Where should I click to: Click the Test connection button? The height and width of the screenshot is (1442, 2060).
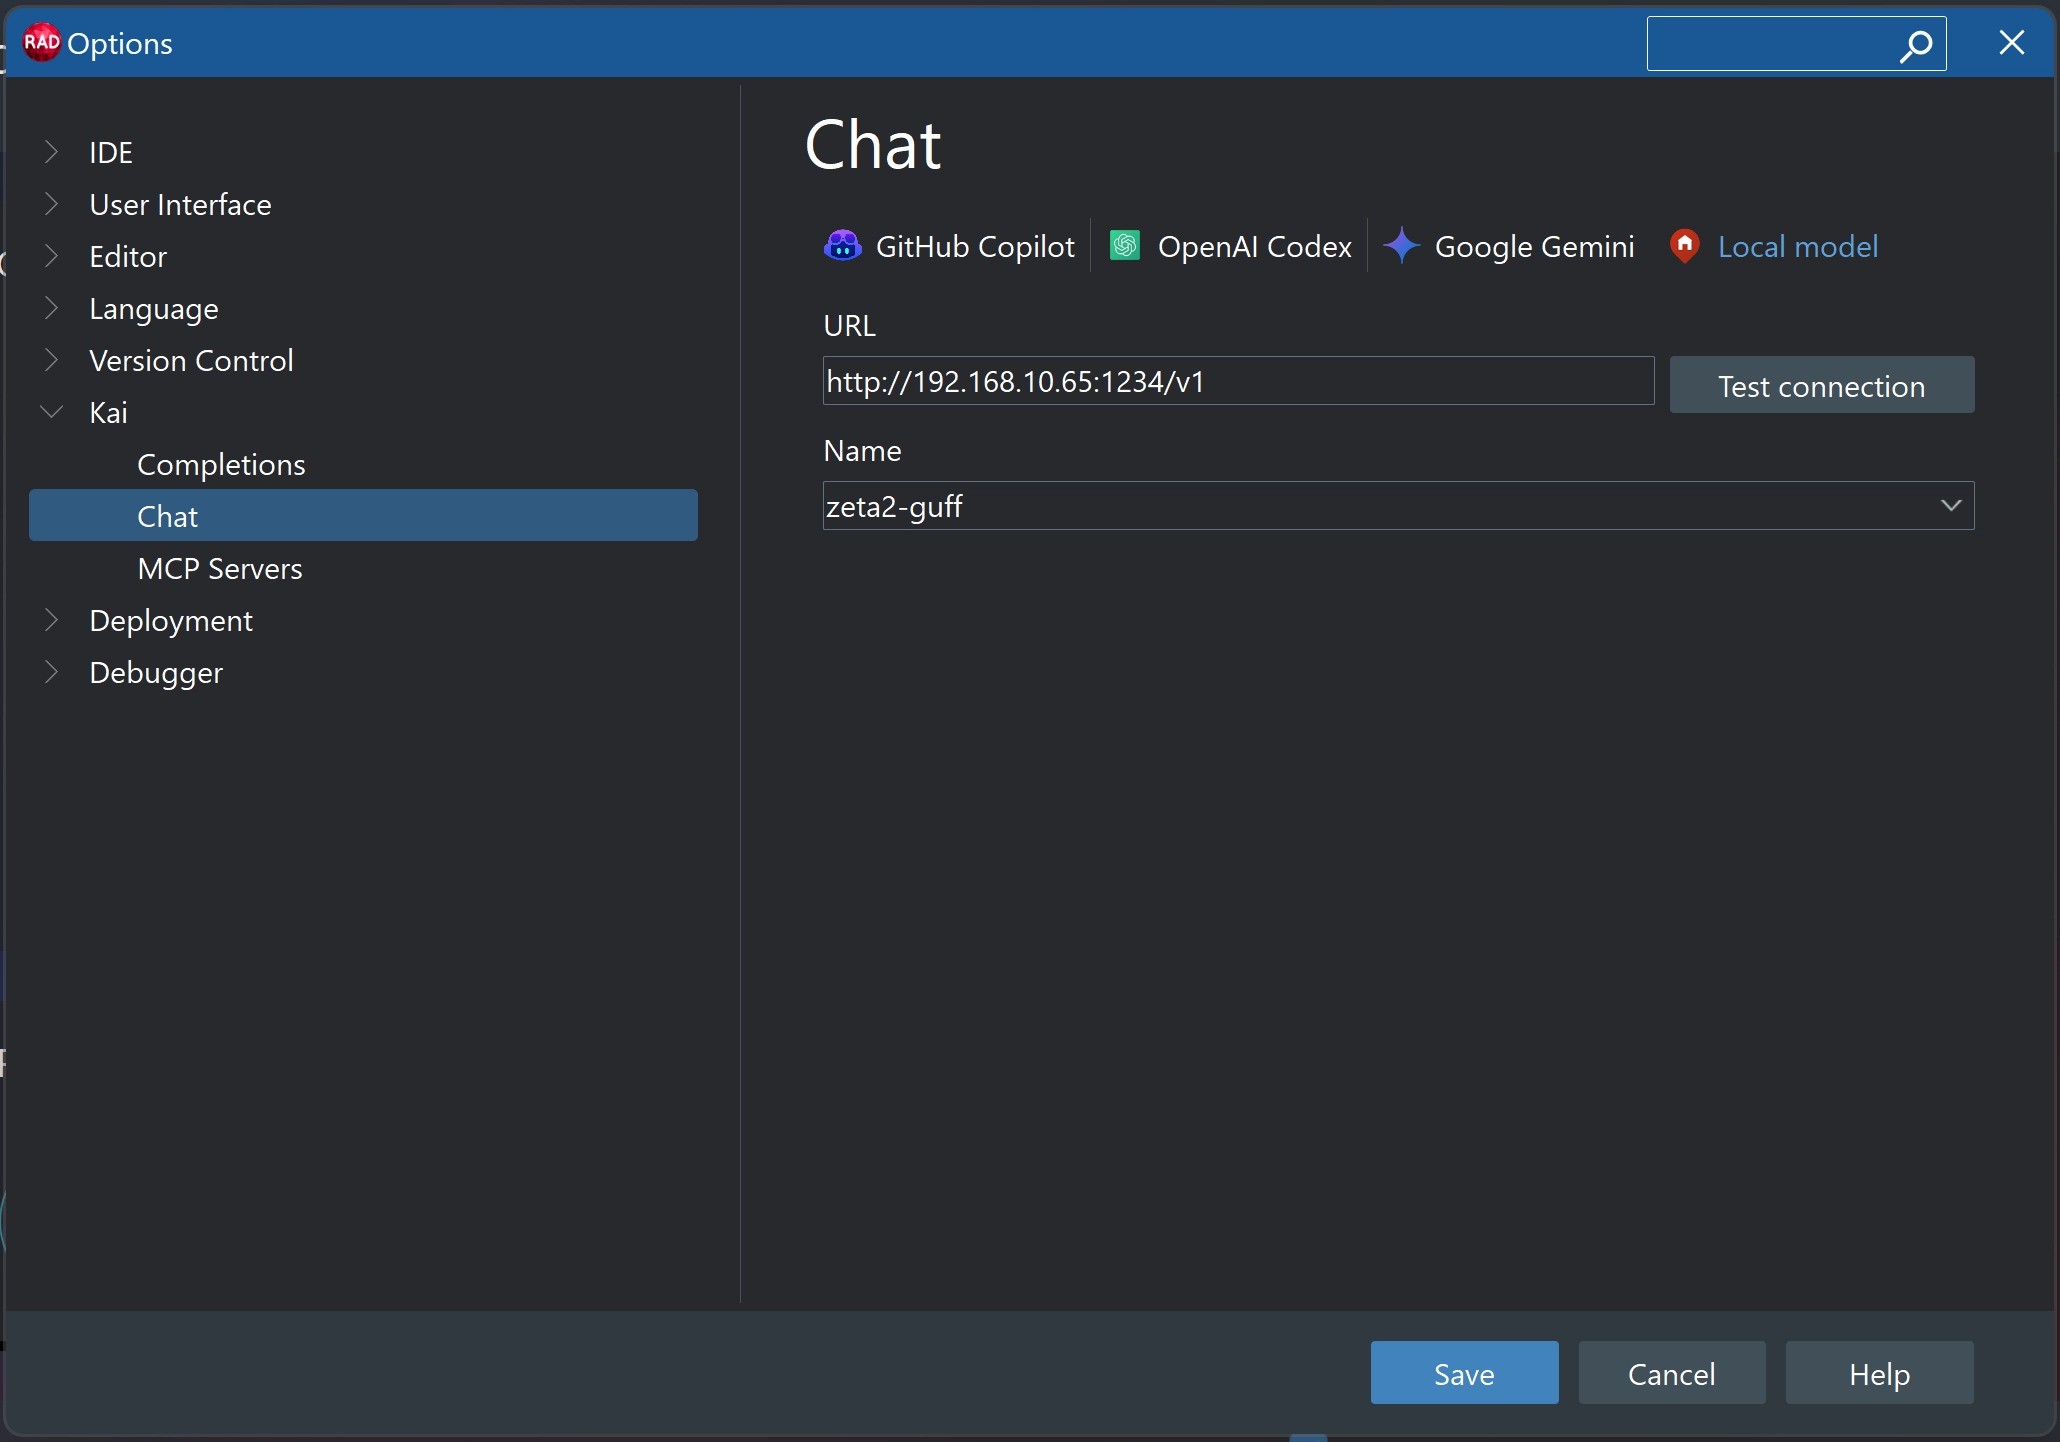coord(1822,385)
